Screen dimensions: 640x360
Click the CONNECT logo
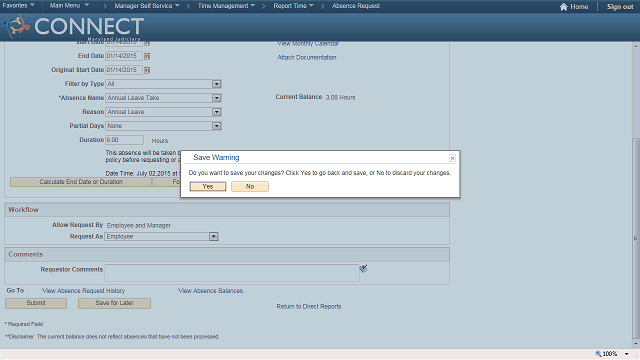point(73,27)
